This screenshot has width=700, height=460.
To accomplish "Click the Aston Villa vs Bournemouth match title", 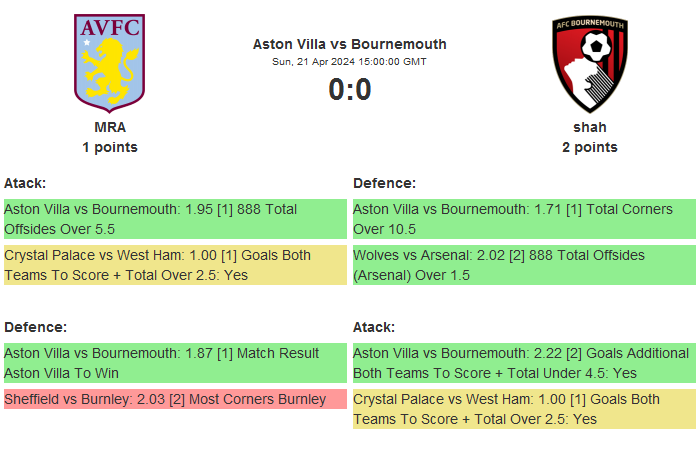I will pos(350,44).
